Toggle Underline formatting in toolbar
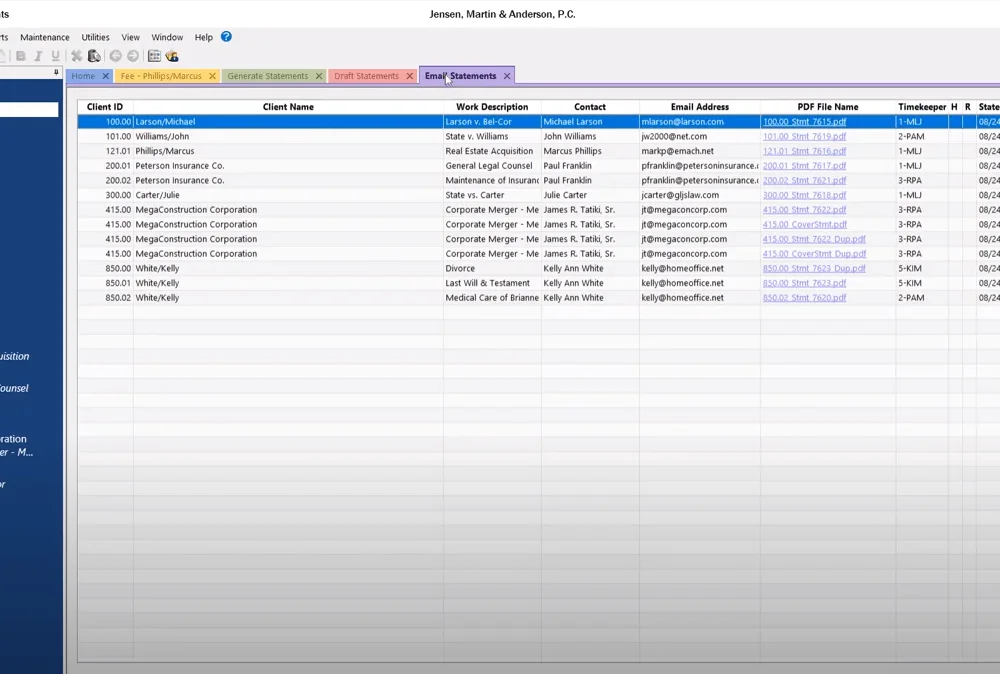 tap(55, 56)
